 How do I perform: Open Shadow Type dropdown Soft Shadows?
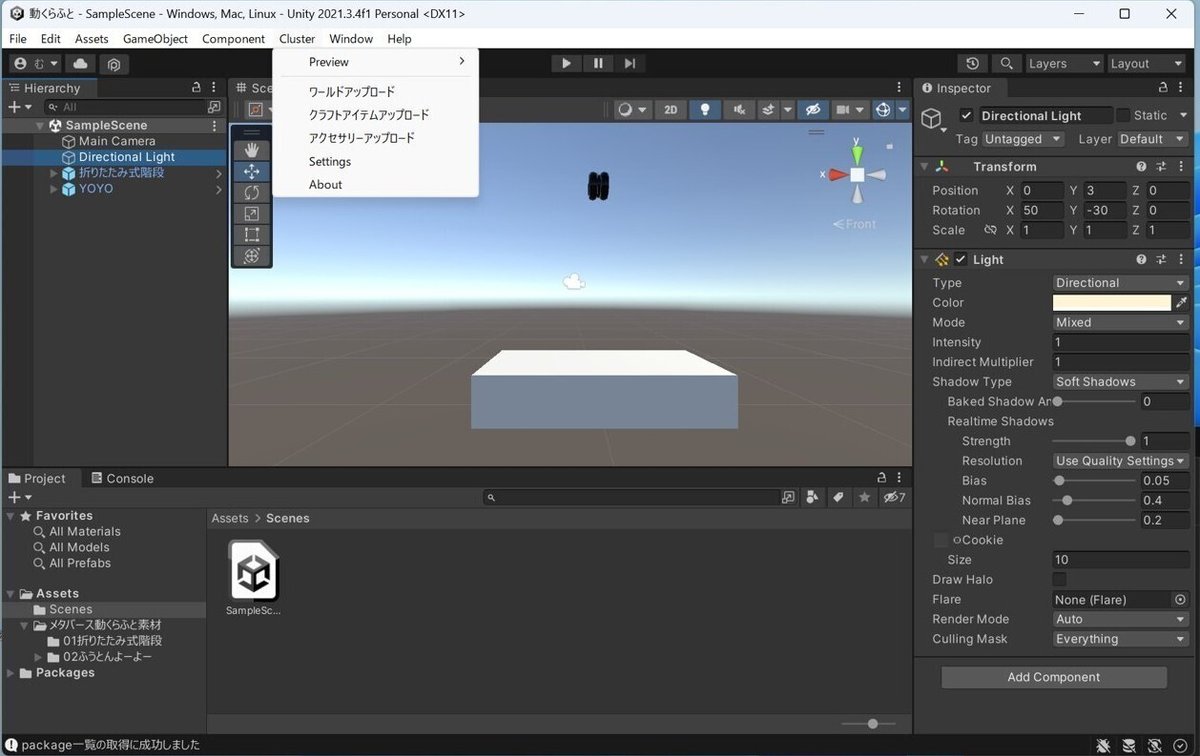pyautogui.click(x=1120, y=382)
